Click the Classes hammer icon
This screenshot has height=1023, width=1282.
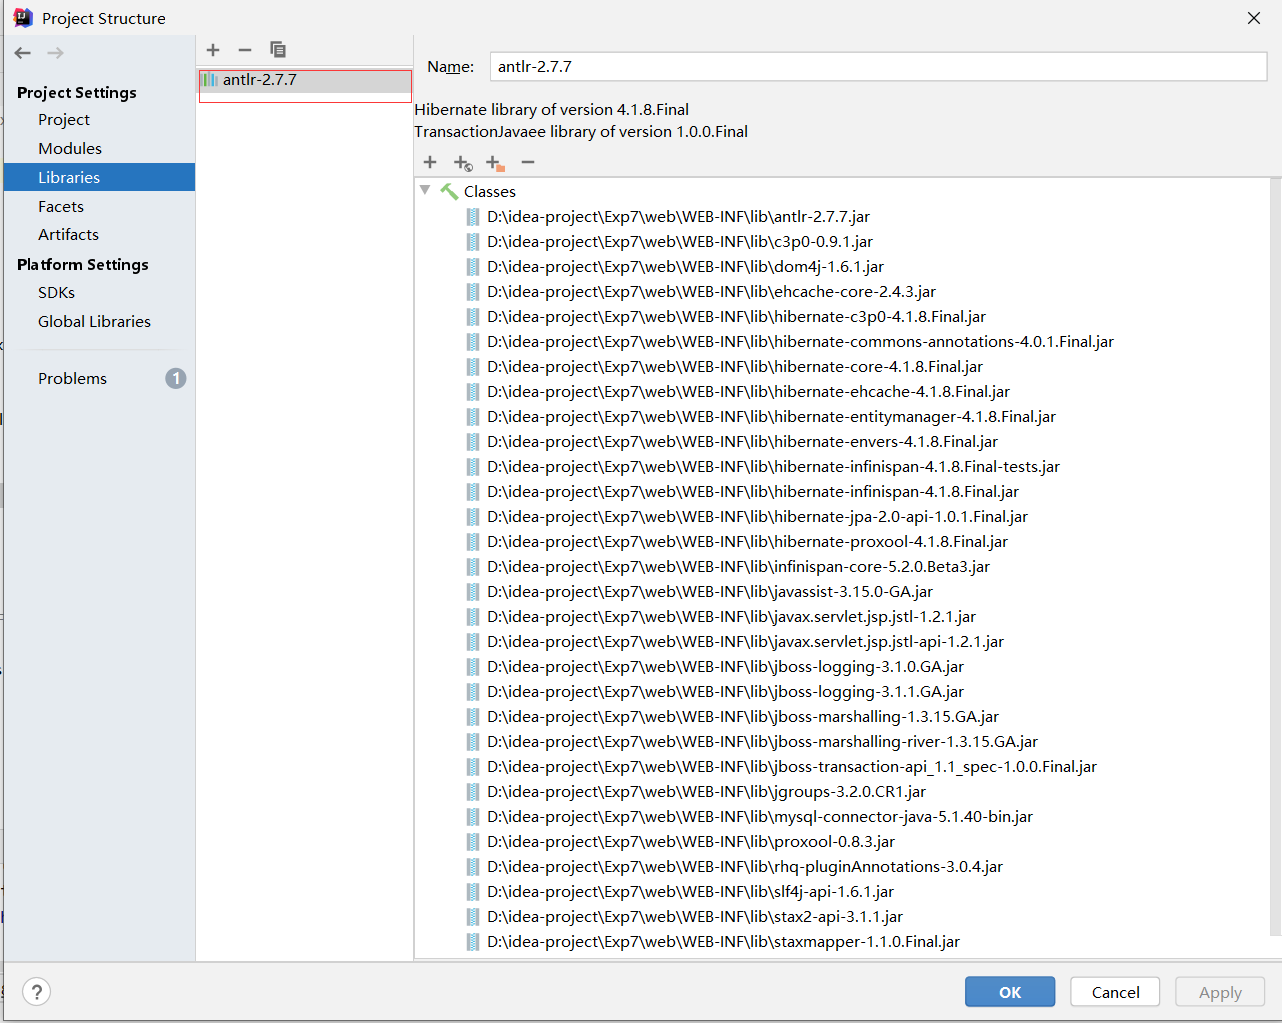tap(449, 191)
